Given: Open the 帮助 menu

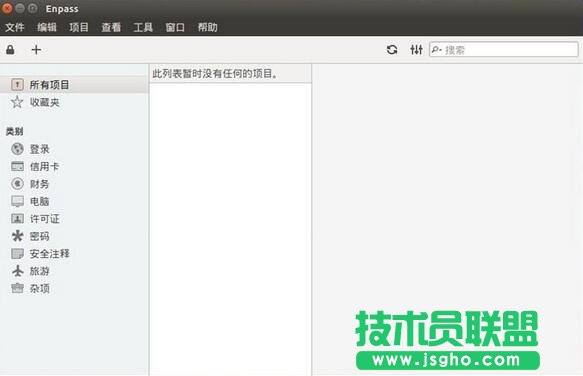Looking at the screenshot, I should coord(207,27).
